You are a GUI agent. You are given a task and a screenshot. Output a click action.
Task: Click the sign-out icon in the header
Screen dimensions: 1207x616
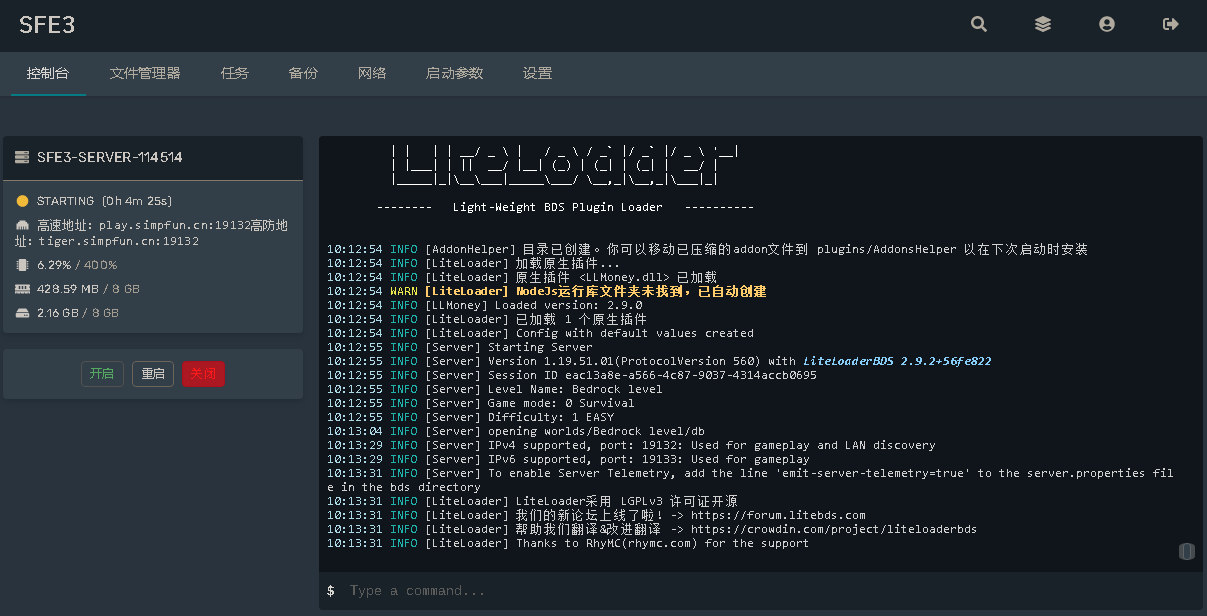pyautogui.click(x=1171, y=24)
